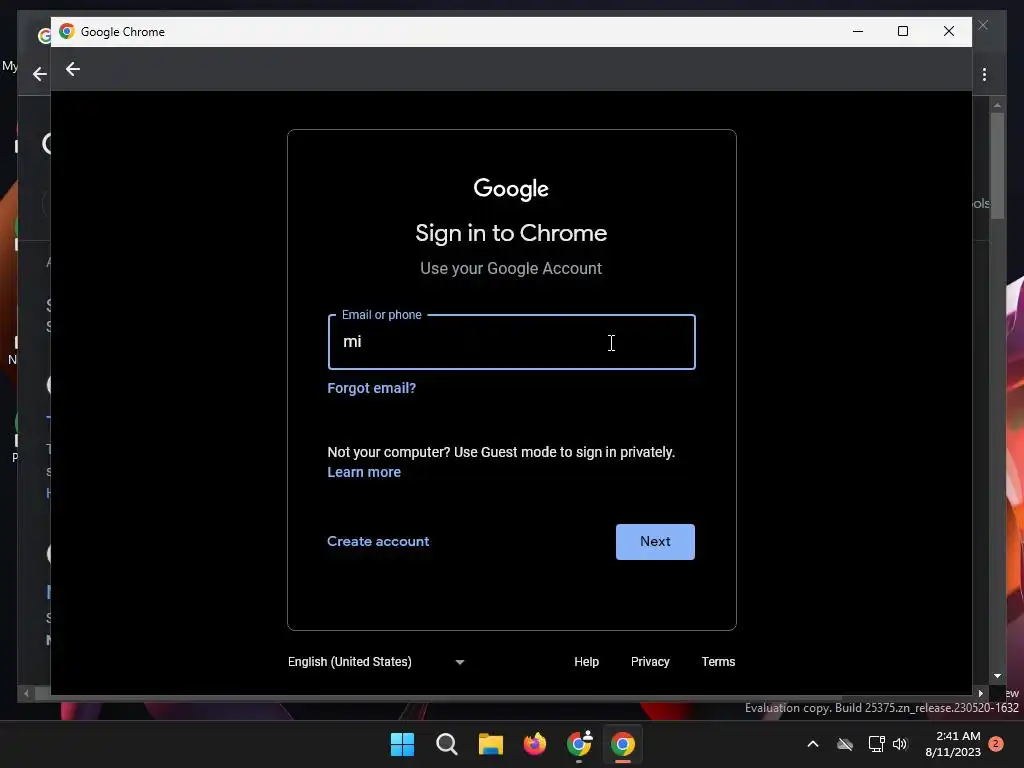Image resolution: width=1024 pixels, height=768 pixels.
Task: Open the Chrome taskbar icon with profile badge
Action: coord(579,744)
